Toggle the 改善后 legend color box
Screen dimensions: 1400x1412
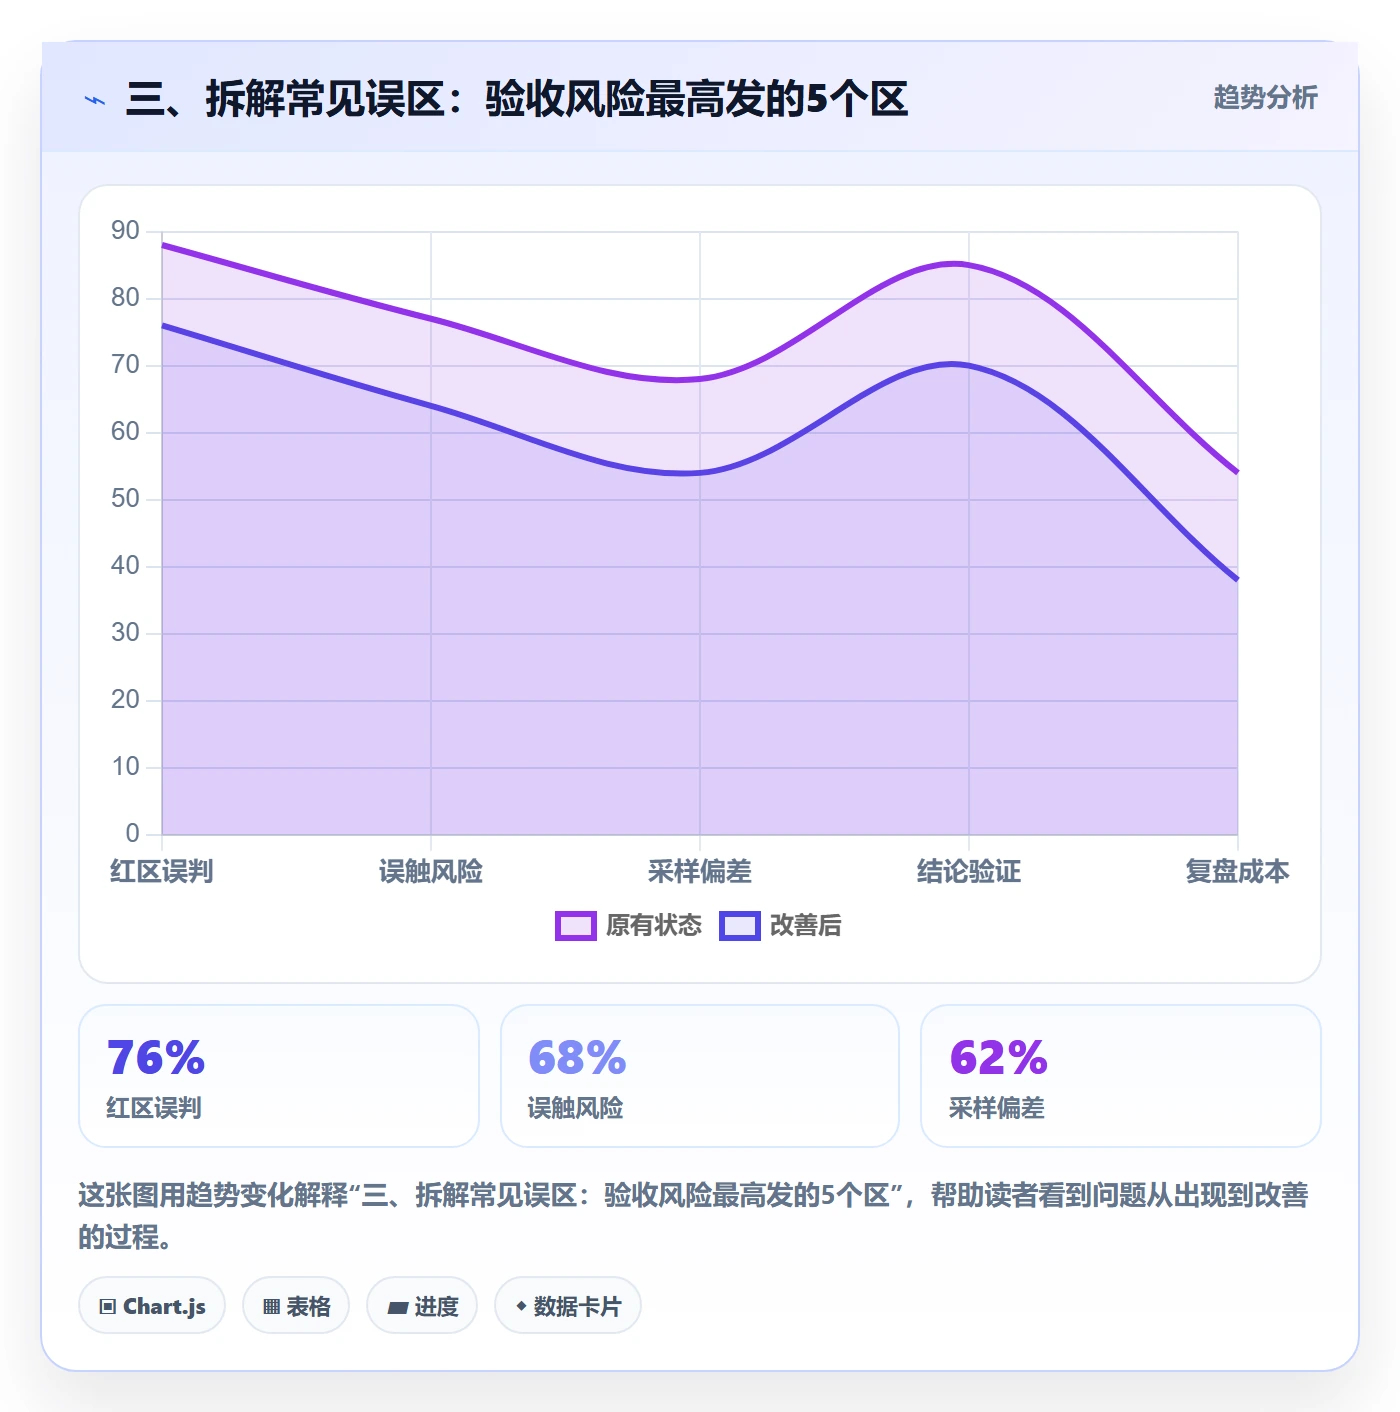[x=739, y=926]
